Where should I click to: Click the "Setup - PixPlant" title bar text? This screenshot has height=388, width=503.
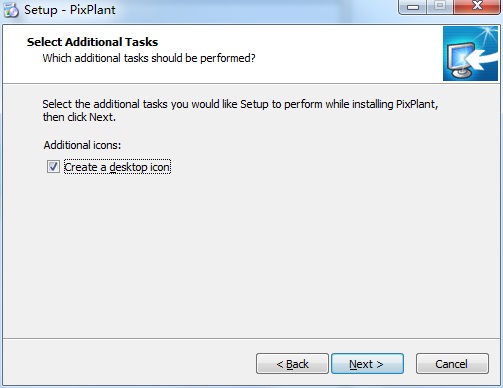coord(70,10)
